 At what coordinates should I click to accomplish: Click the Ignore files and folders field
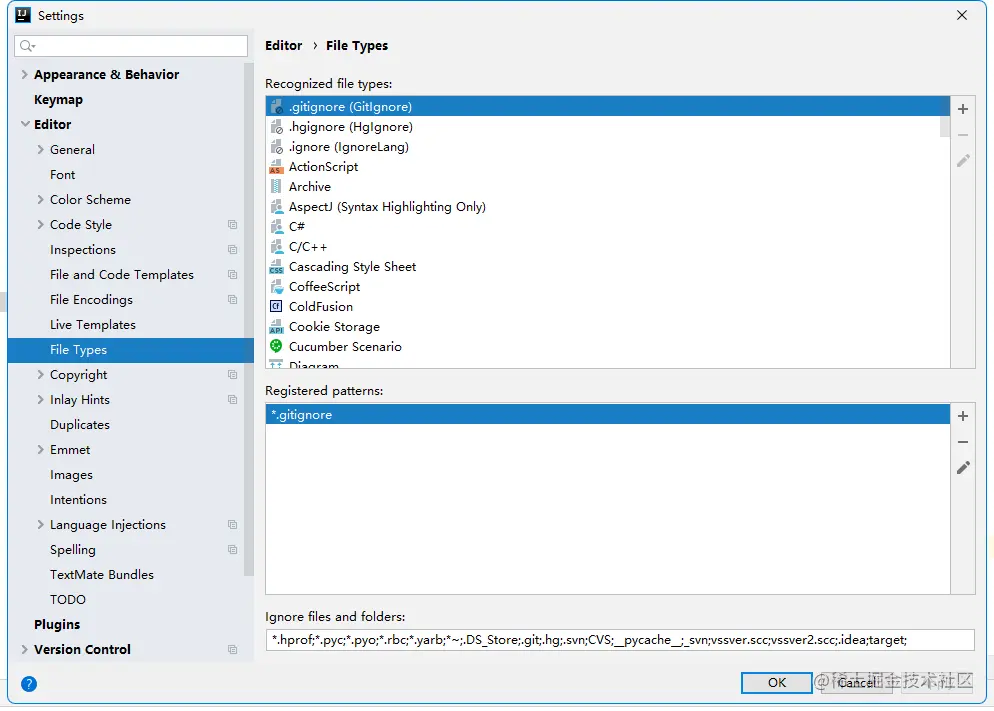(619, 640)
